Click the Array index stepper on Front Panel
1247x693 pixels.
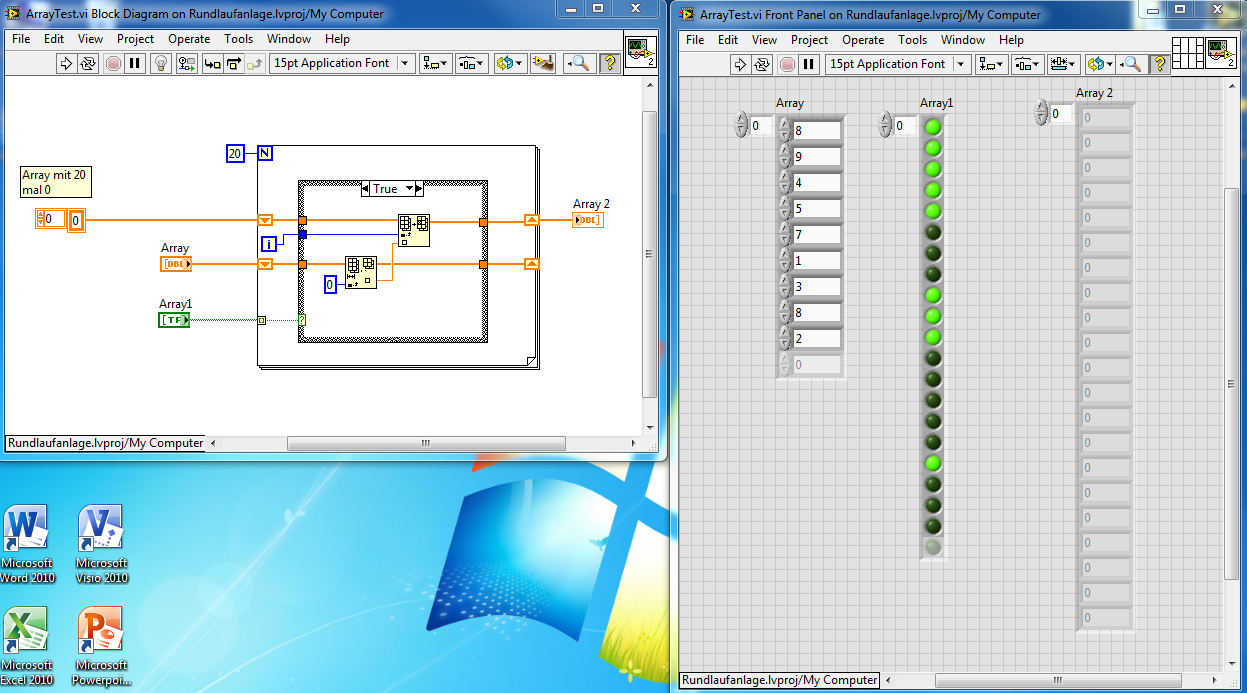pos(741,126)
